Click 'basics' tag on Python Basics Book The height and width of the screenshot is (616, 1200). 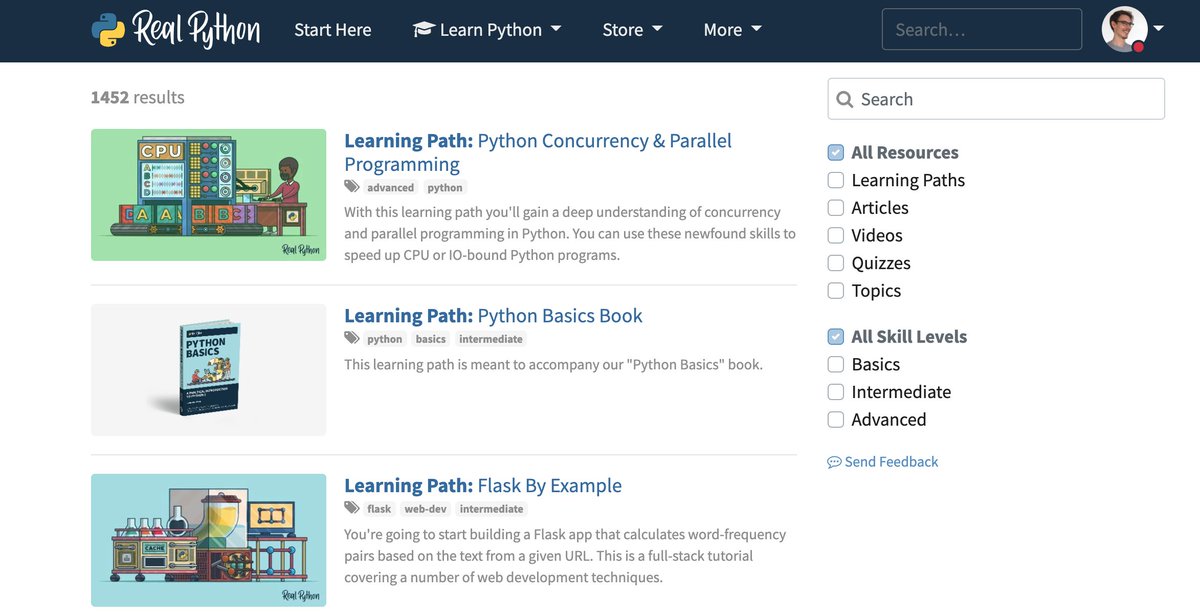pos(431,339)
